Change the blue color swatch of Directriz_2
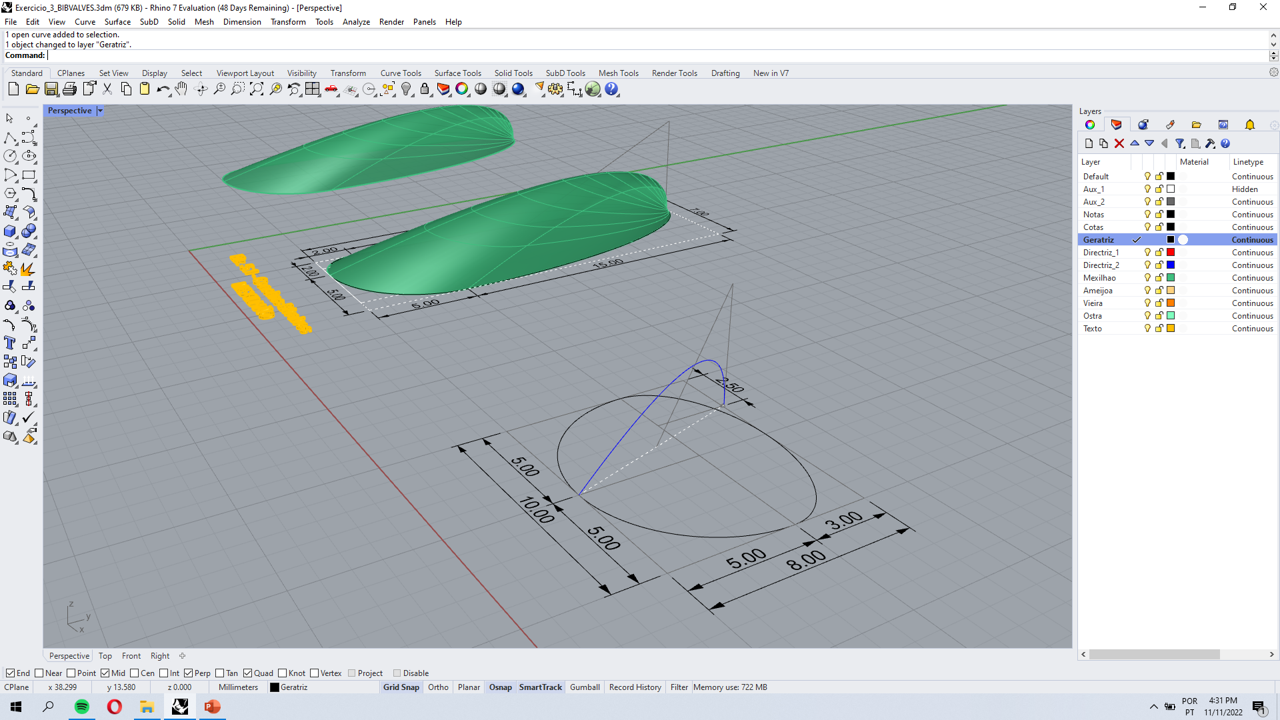1280x720 pixels. (1171, 266)
